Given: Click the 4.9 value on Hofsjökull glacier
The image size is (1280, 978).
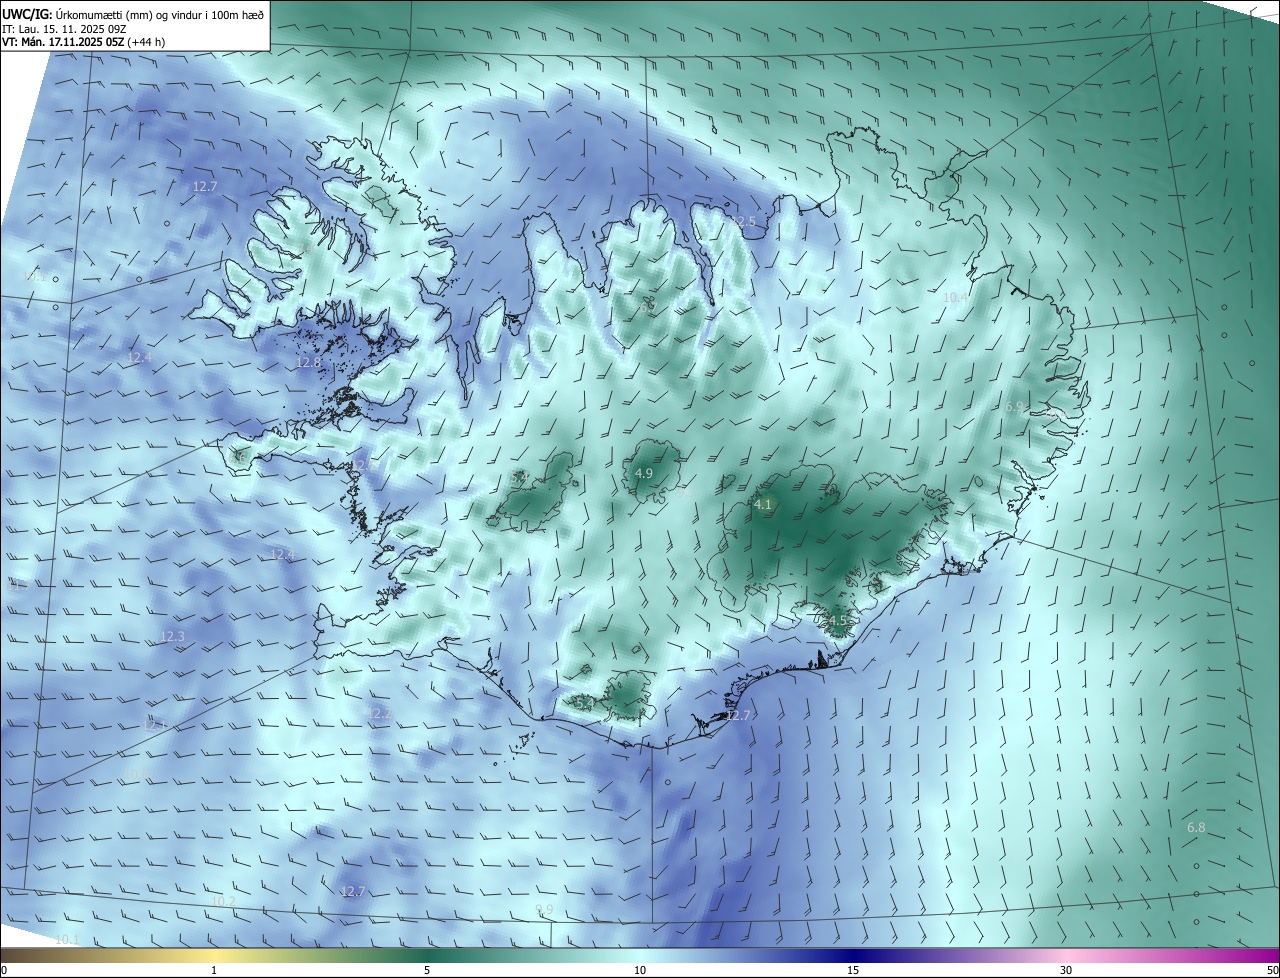Looking at the screenshot, I should click(644, 473).
